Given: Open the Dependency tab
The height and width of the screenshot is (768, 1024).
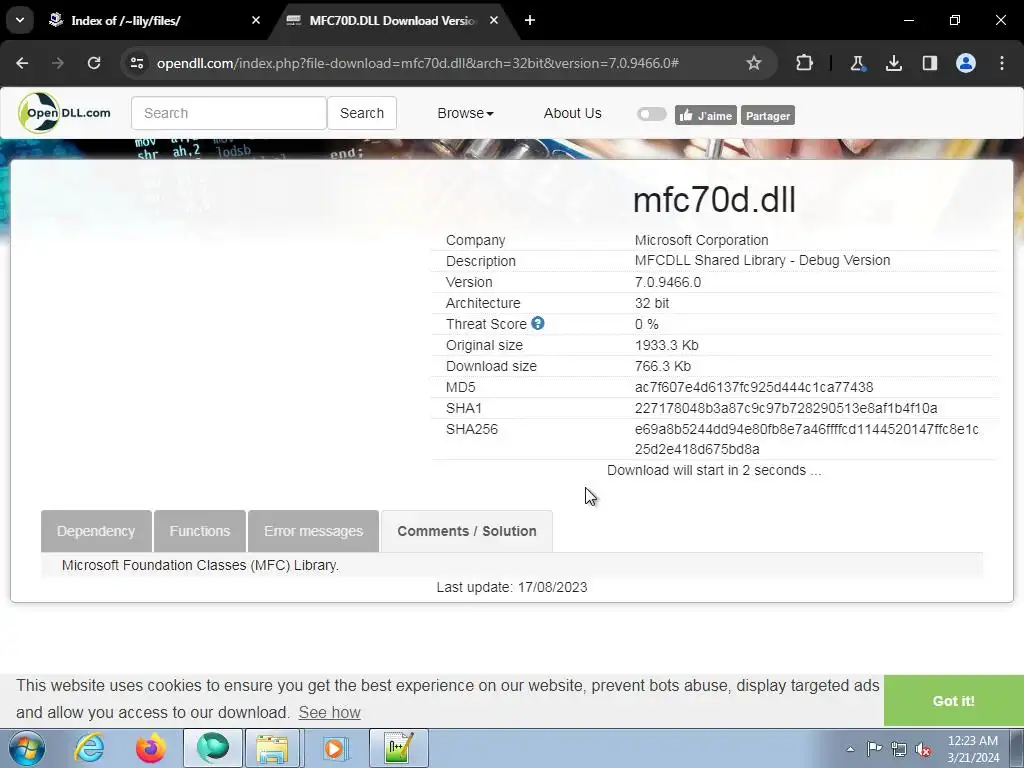Looking at the screenshot, I should pos(96,531).
